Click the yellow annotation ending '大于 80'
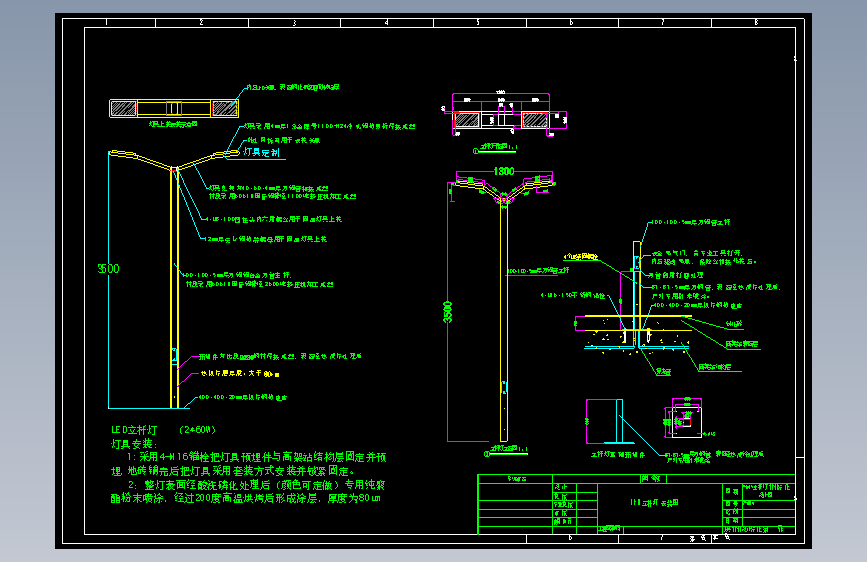The image size is (867, 562). click(x=239, y=374)
